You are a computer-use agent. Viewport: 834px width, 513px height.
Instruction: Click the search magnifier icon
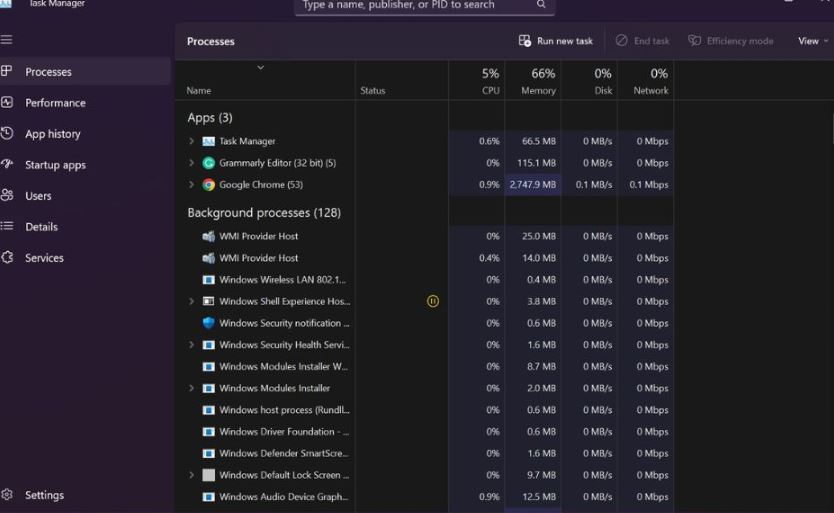pos(541,4)
